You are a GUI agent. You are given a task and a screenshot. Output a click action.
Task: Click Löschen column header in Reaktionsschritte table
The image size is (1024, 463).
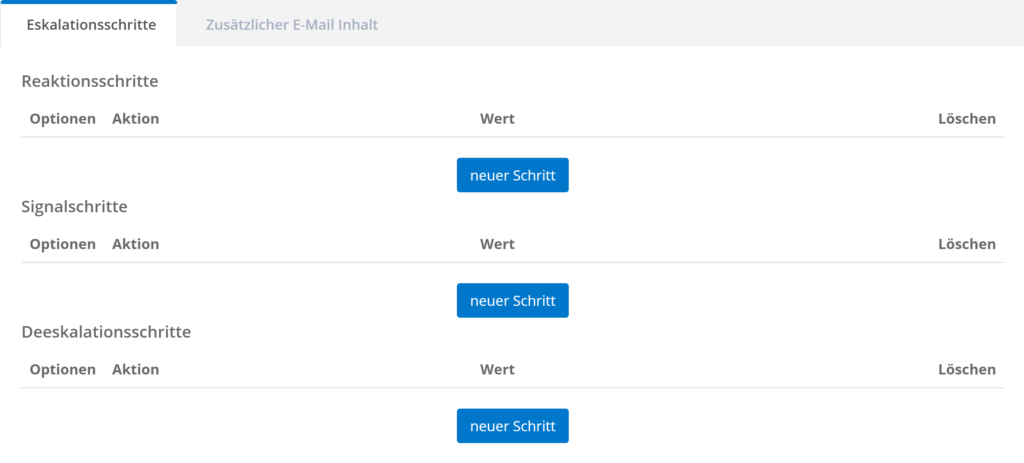(966, 119)
